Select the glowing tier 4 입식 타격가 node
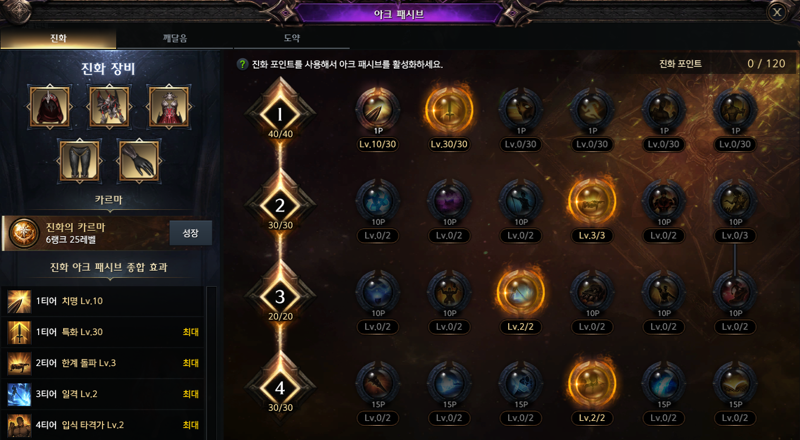 point(592,384)
